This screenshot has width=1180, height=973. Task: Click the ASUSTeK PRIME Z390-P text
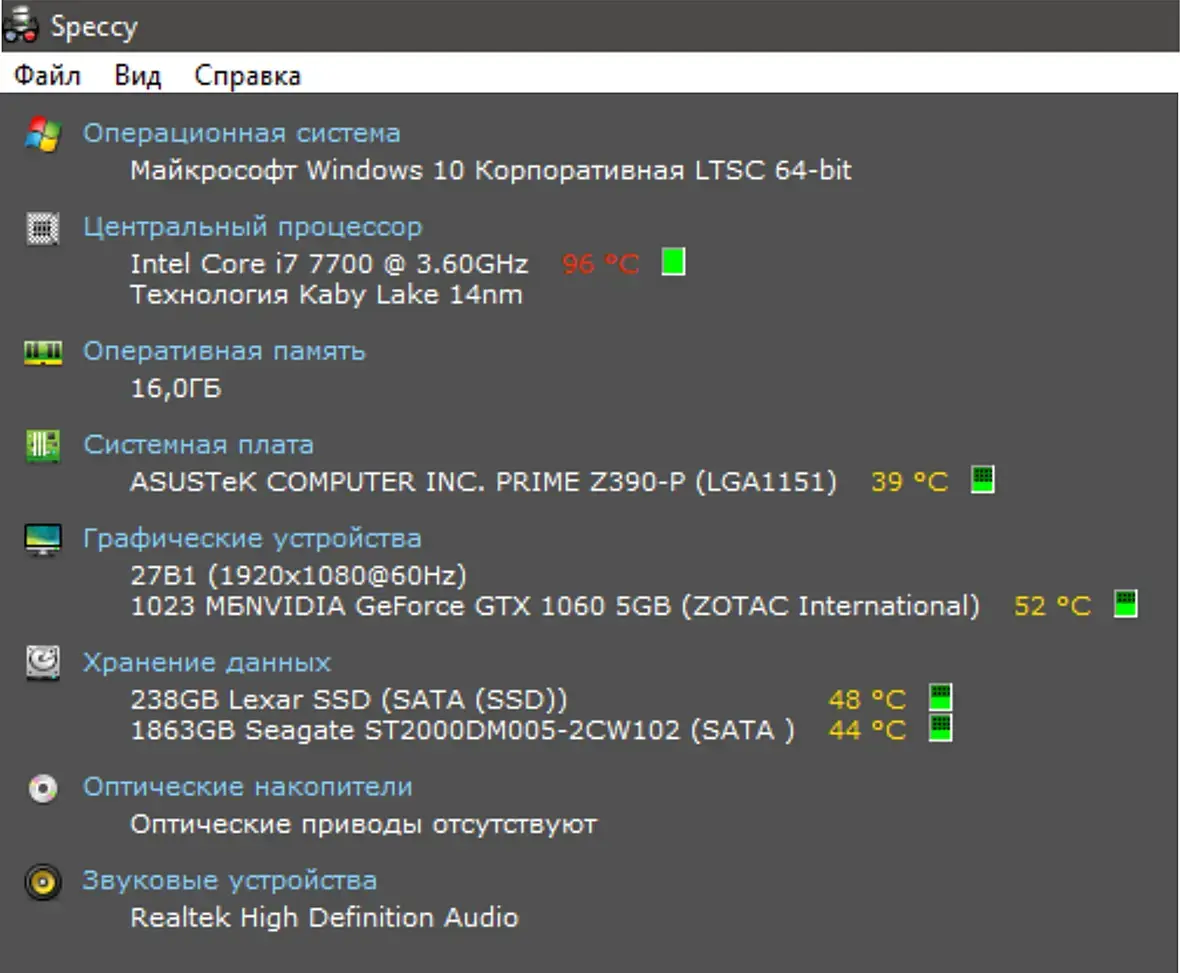483,482
